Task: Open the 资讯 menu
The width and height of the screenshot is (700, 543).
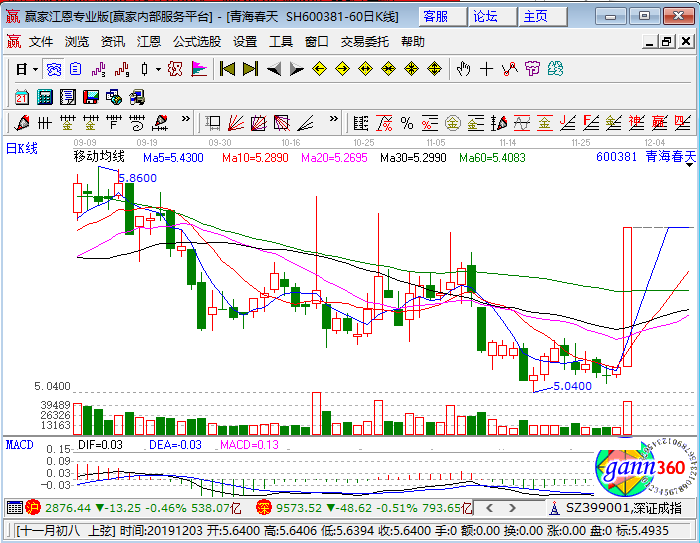Action: (113, 42)
